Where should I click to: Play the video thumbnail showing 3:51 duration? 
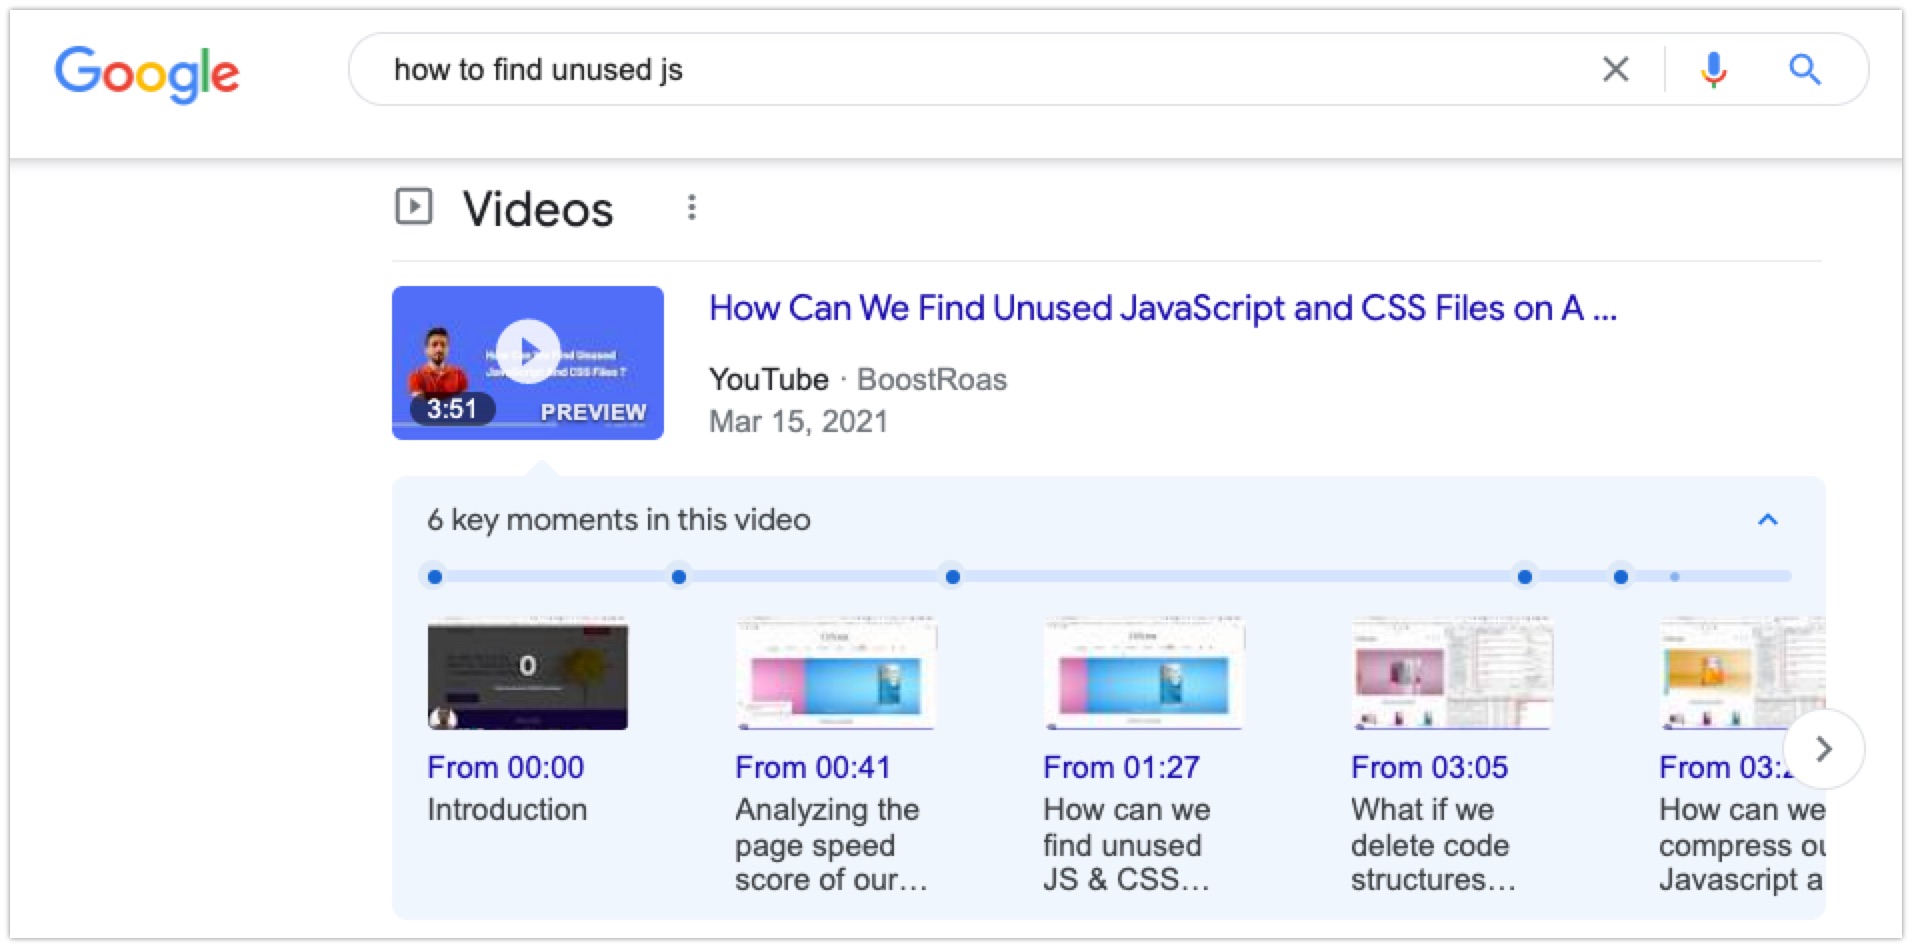(528, 363)
